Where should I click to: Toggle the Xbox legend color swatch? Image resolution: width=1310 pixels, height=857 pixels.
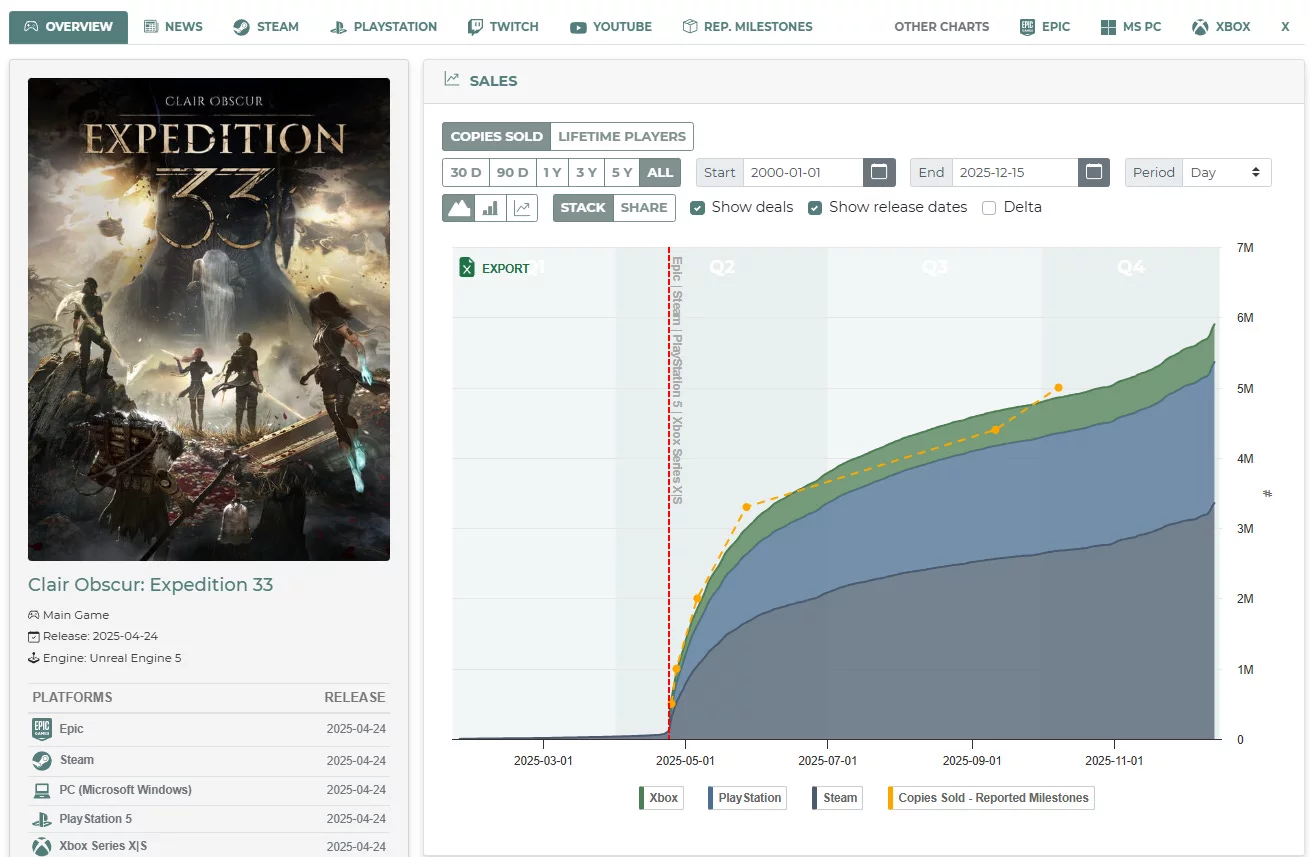(641, 798)
